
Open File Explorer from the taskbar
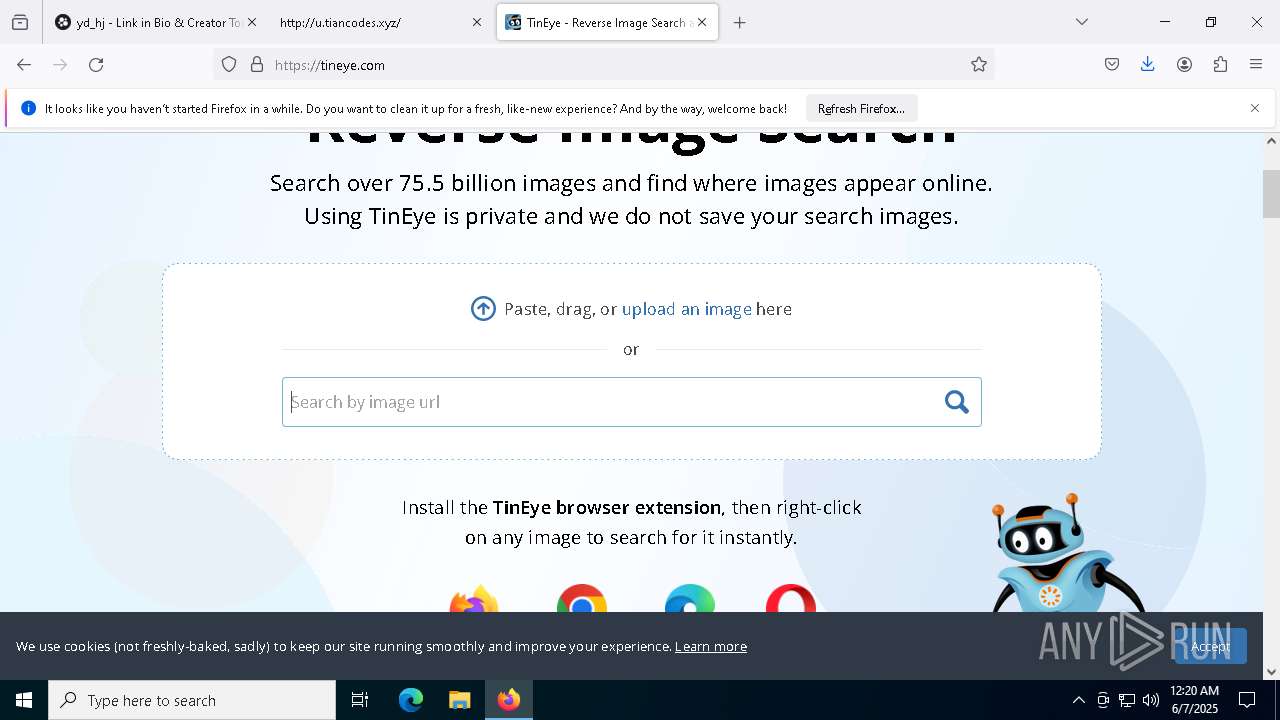tap(459, 700)
